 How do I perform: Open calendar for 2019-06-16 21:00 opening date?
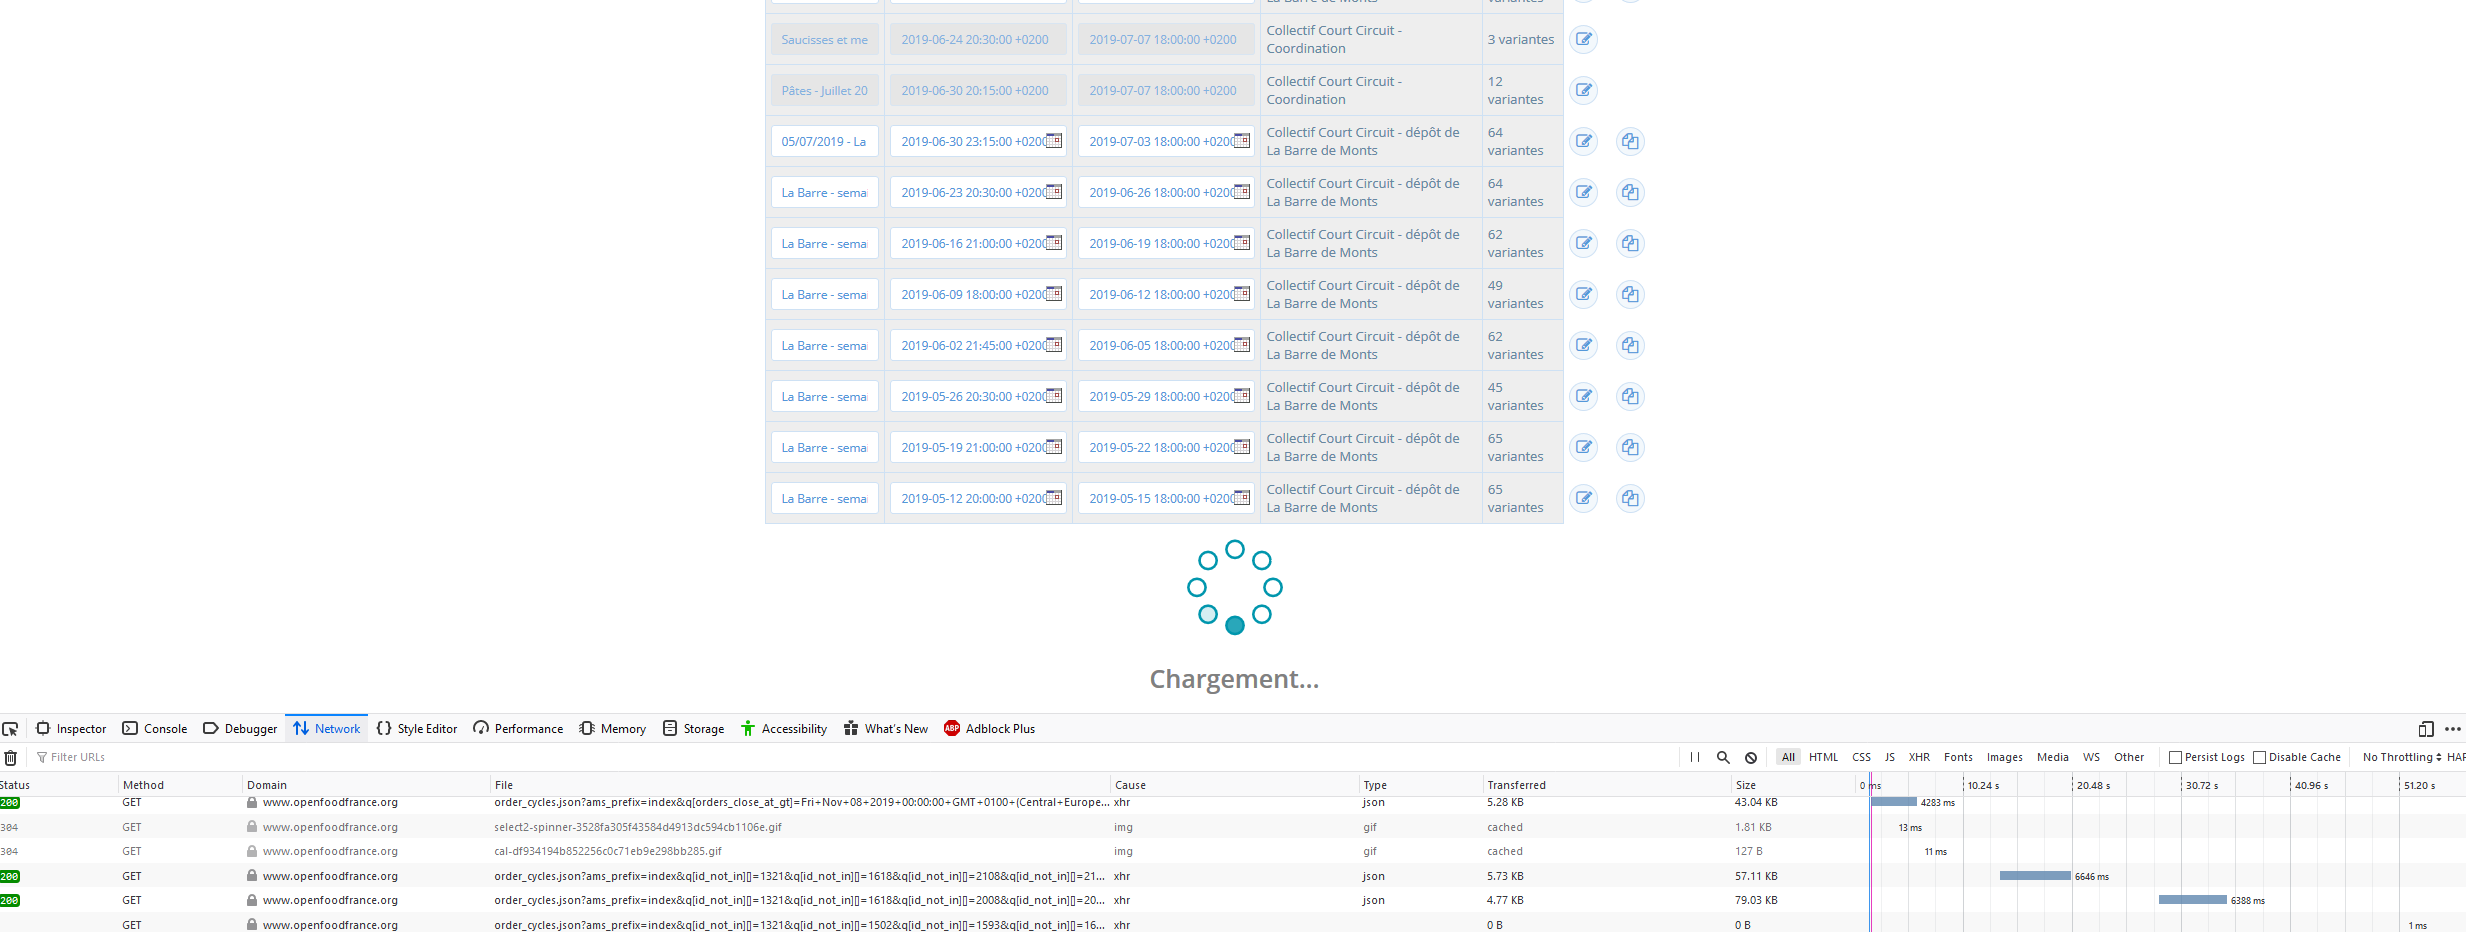click(x=1054, y=243)
